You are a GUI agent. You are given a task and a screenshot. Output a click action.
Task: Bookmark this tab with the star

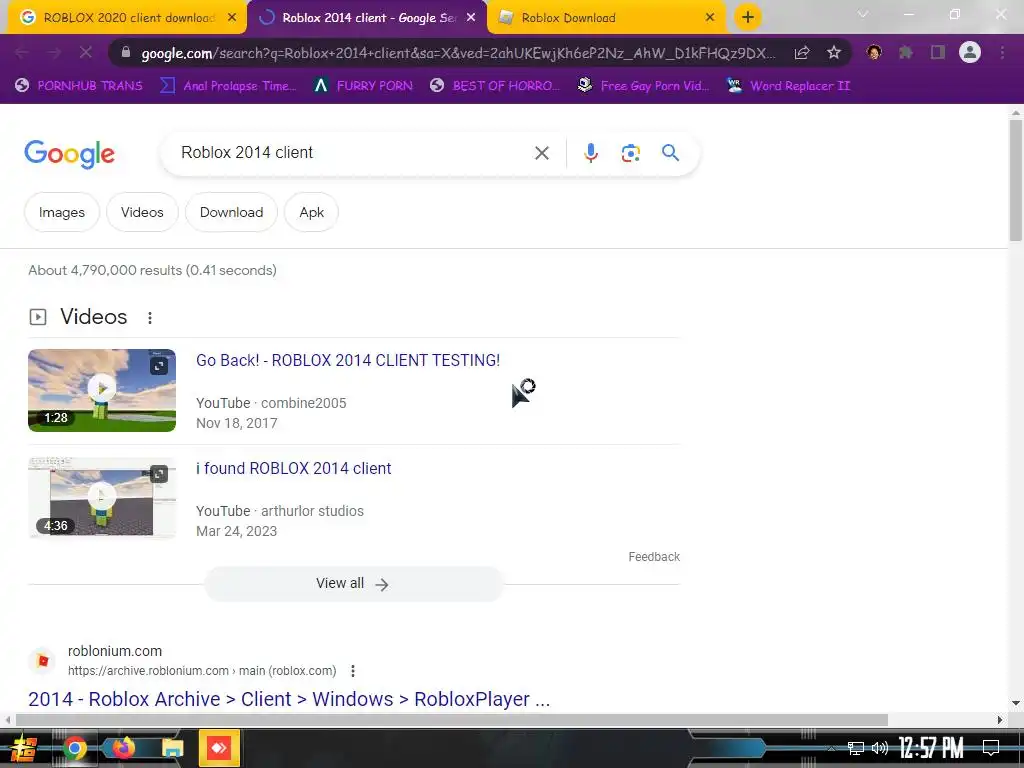[833, 53]
